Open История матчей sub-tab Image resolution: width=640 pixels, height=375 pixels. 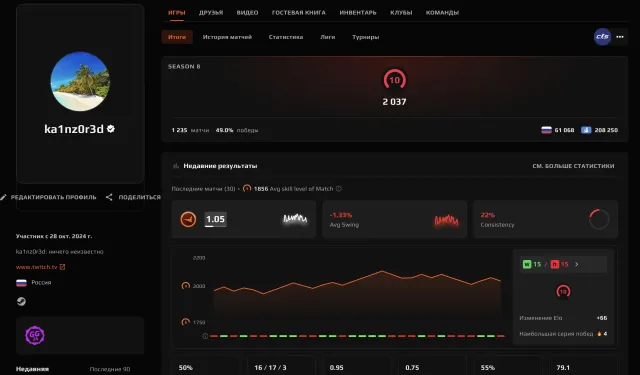(227, 37)
